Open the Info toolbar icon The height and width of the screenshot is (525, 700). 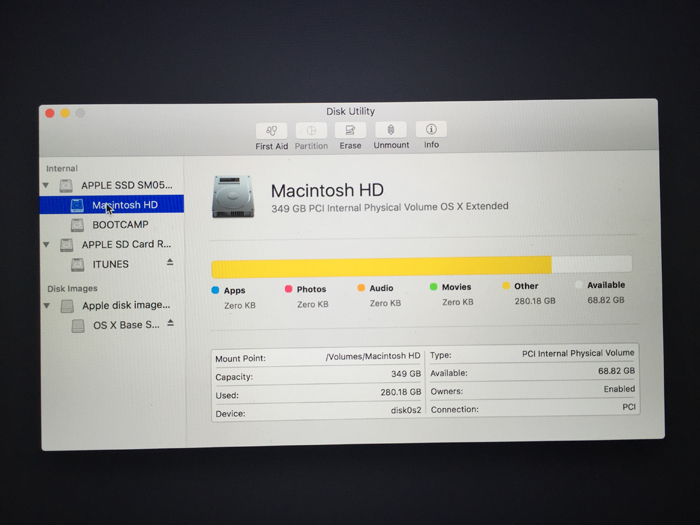[x=431, y=130]
